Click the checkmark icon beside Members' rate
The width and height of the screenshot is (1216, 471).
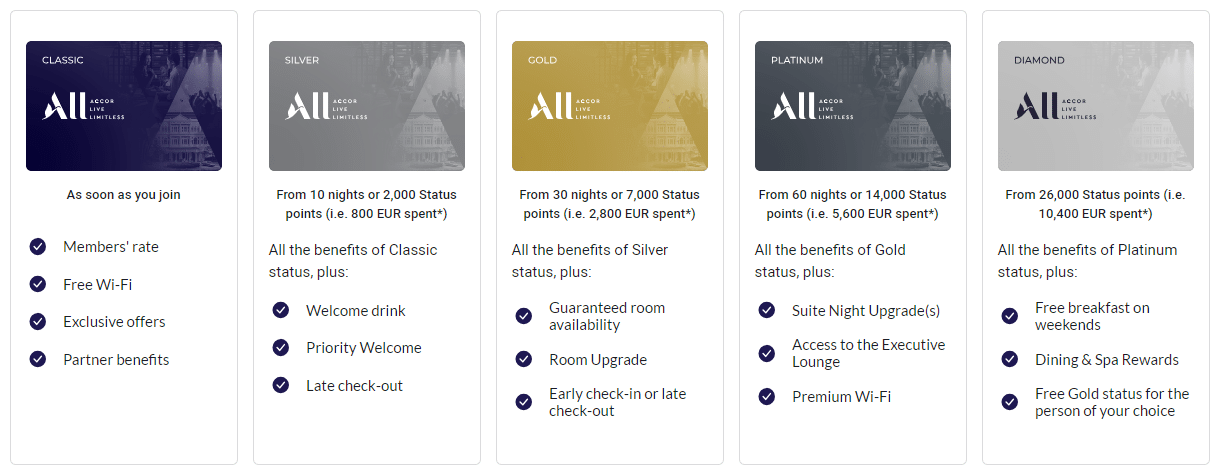[38, 246]
